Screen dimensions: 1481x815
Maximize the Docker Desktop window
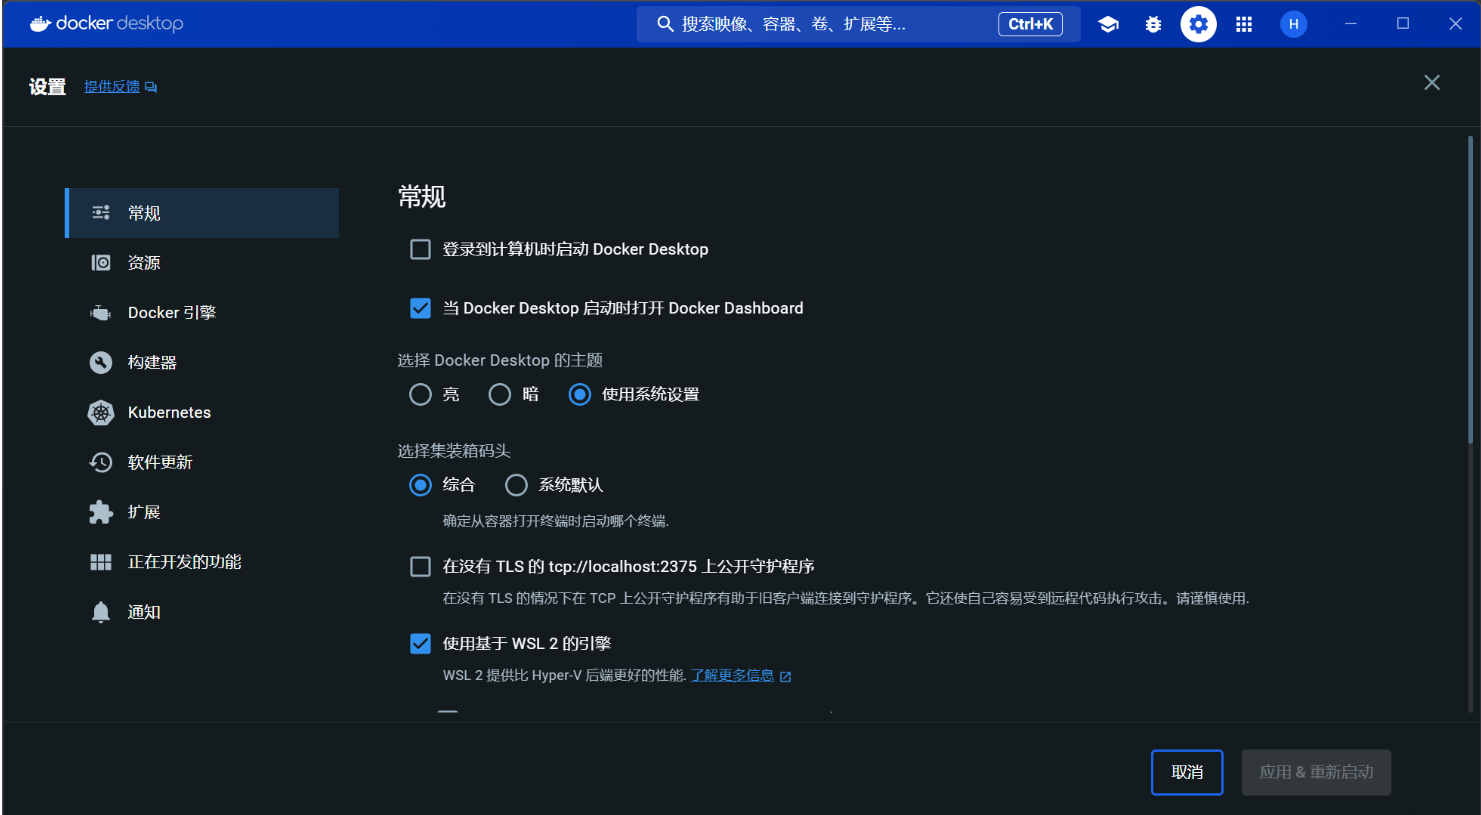click(1403, 24)
